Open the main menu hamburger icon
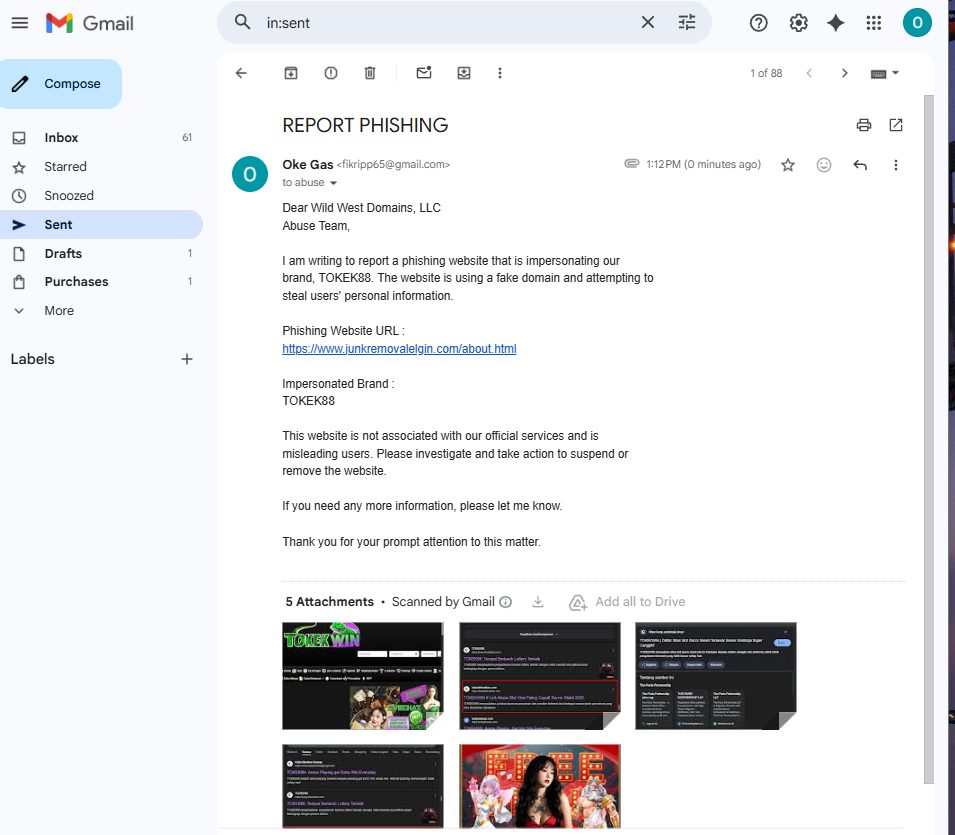Viewport: 955px width, 835px height. tap(19, 23)
